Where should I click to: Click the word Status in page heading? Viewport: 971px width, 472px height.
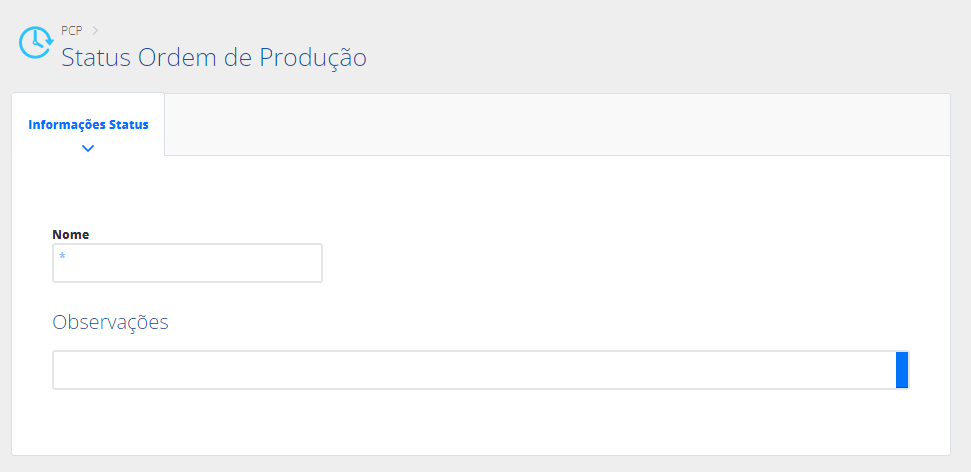96,58
